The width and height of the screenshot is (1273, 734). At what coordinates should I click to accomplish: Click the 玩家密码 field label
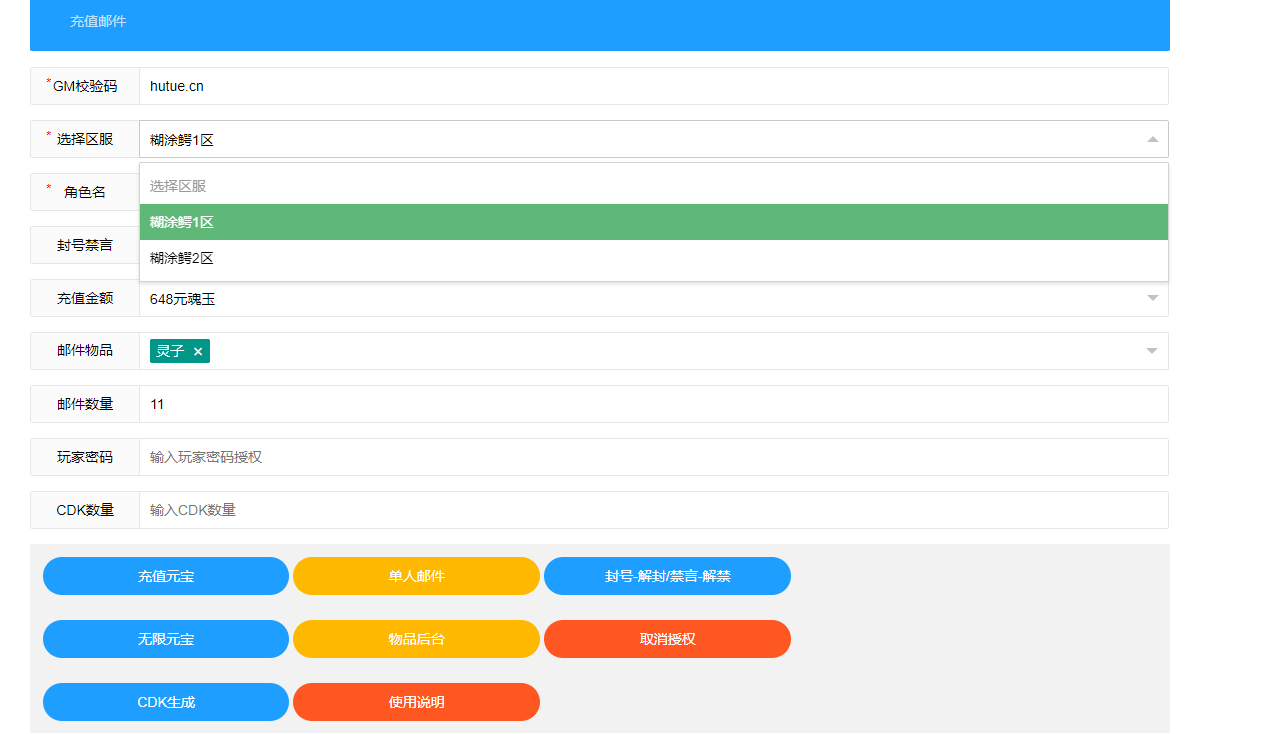pyautogui.click(x=85, y=457)
